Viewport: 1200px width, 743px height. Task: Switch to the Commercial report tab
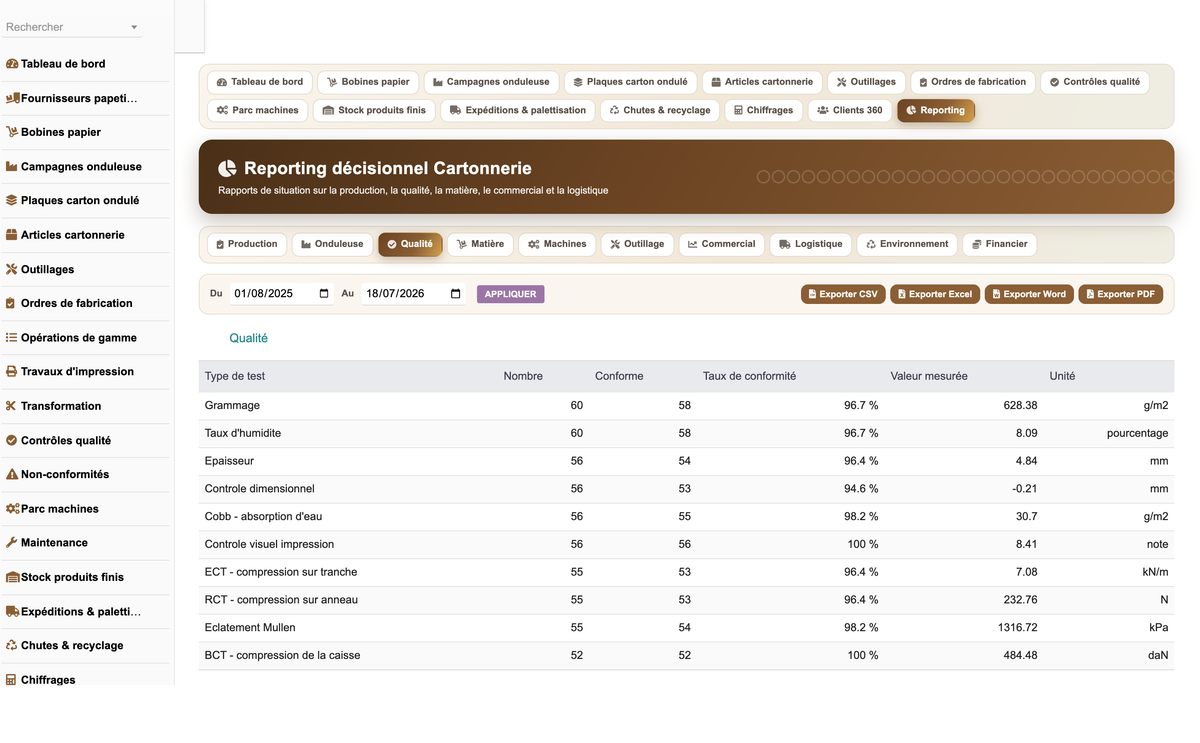(x=722, y=244)
